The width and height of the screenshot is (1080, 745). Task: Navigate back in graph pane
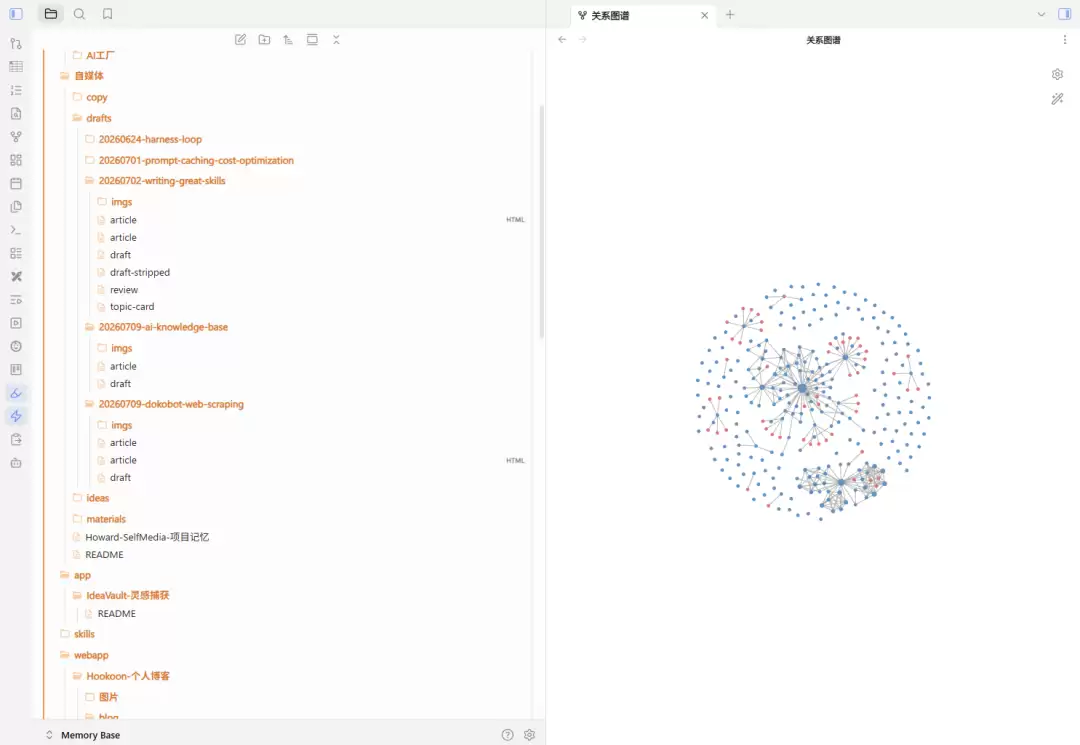coord(562,40)
